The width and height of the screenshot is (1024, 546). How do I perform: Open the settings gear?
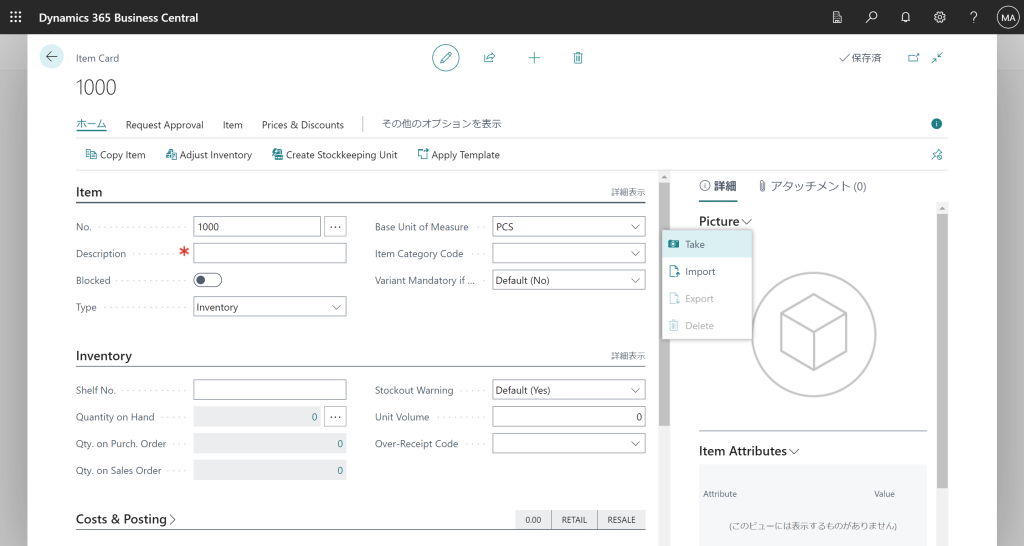939,18
